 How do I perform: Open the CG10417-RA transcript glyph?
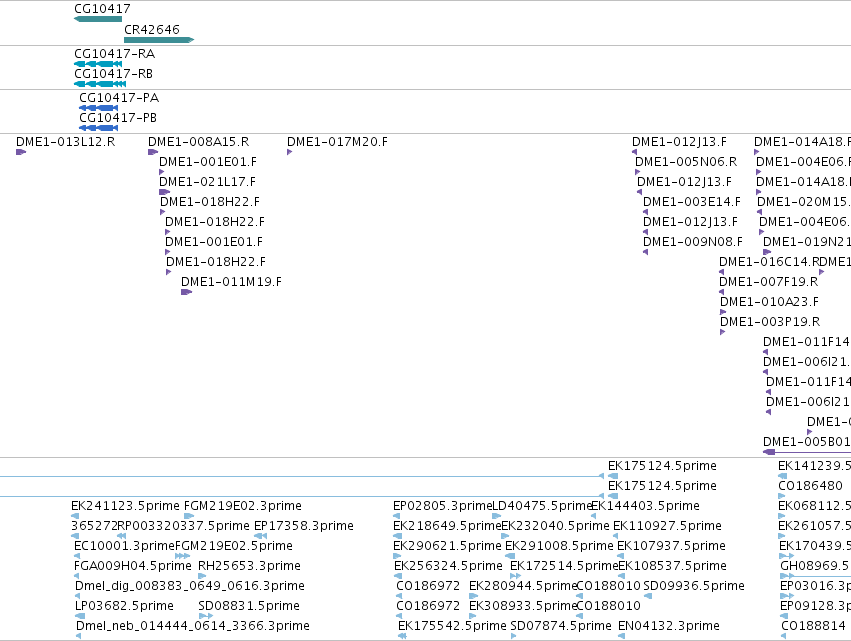coord(98,64)
